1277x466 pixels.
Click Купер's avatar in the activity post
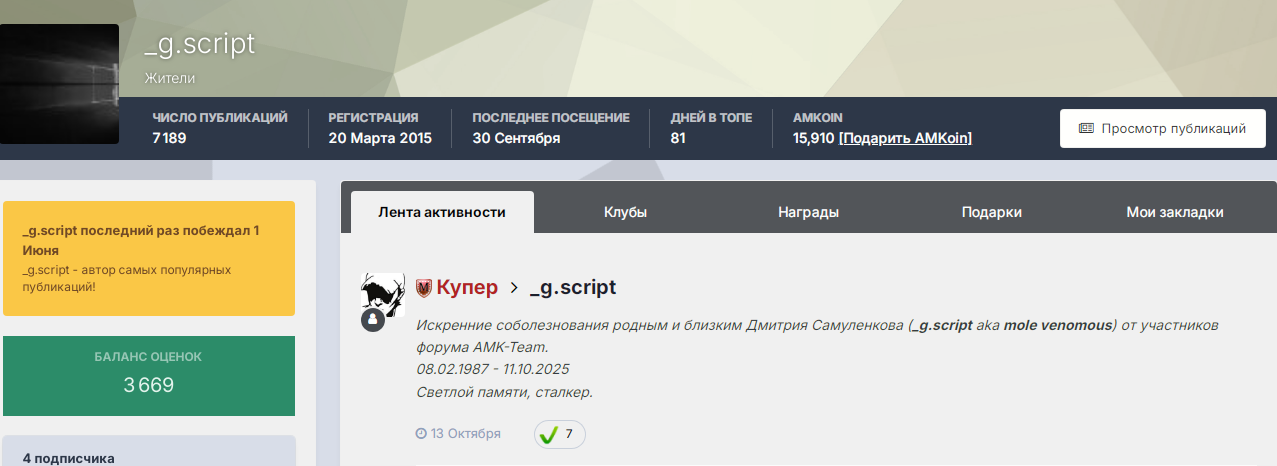(x=384, y=294)
